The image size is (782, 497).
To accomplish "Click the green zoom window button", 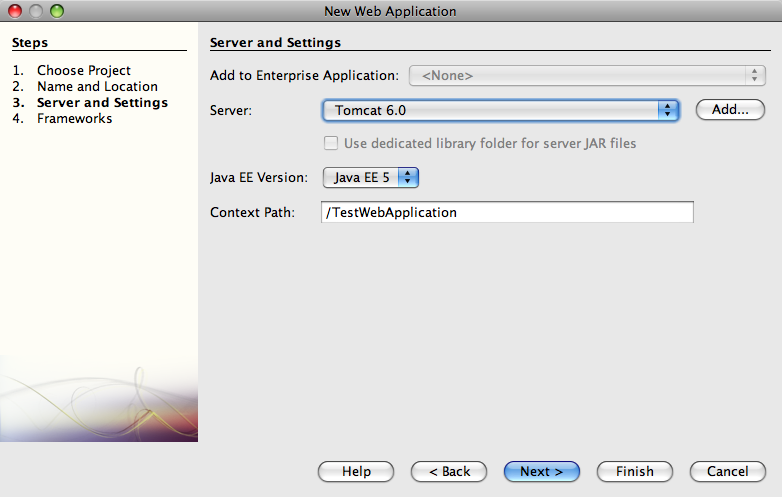I will point(57,11).
